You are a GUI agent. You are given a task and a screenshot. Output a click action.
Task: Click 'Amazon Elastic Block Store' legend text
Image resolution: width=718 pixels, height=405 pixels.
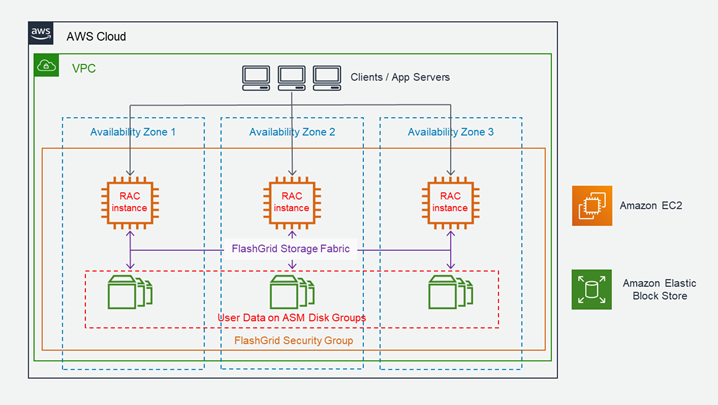pyautogui.click(x=659, y=290)
